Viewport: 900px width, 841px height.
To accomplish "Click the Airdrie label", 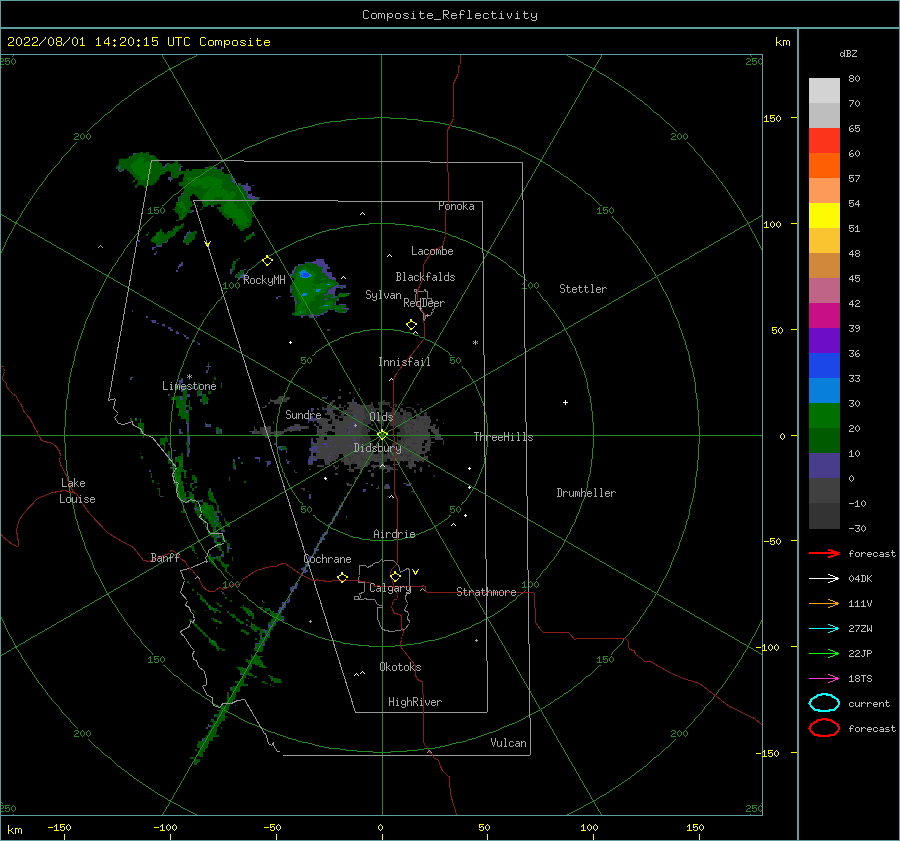I will [394, 534].
